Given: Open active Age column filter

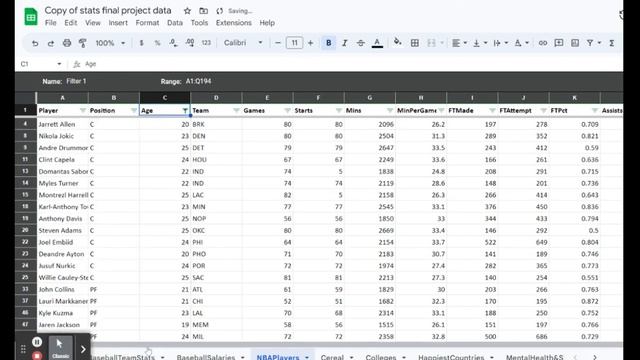Looking at the screenshot, I should (x=185, y=111).
